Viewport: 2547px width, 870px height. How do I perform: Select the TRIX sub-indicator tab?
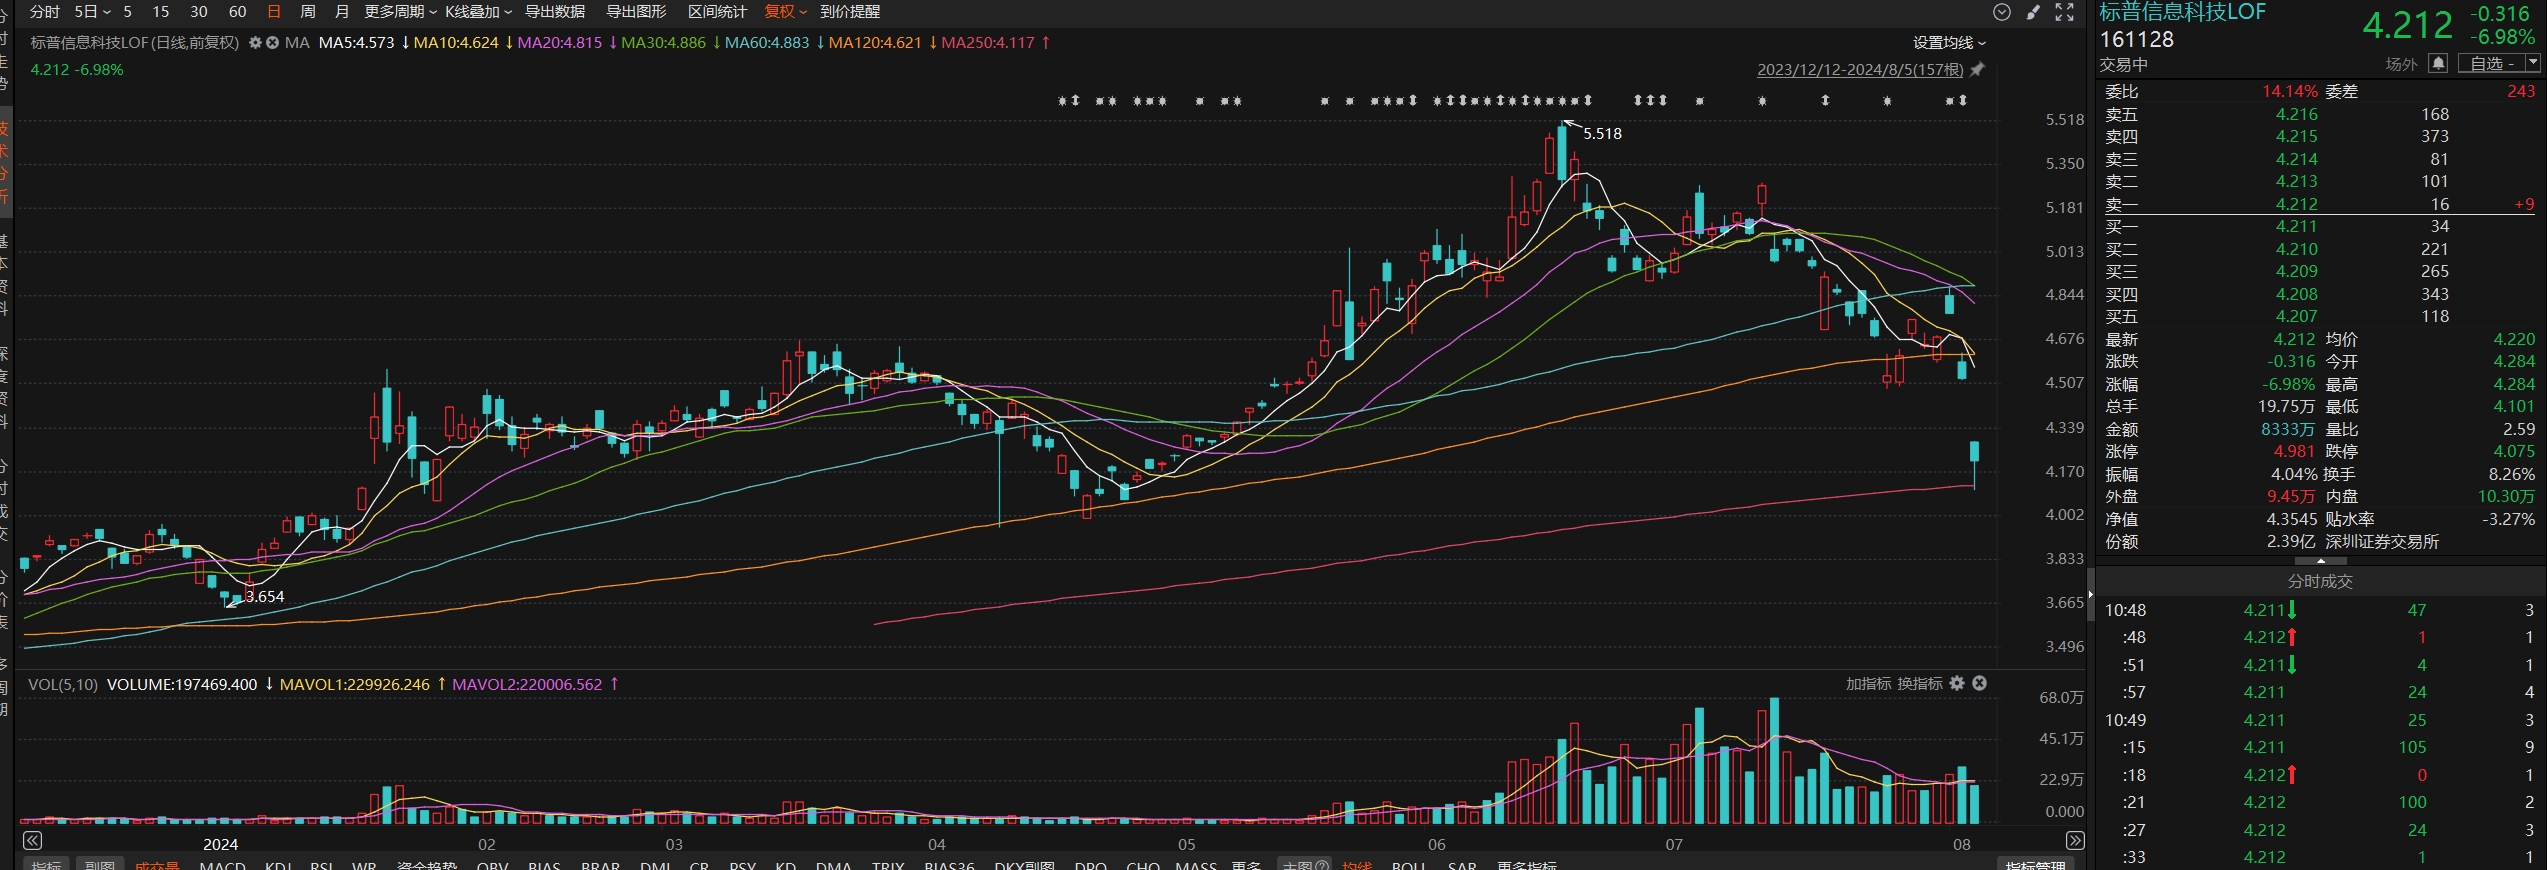point(888,865)
